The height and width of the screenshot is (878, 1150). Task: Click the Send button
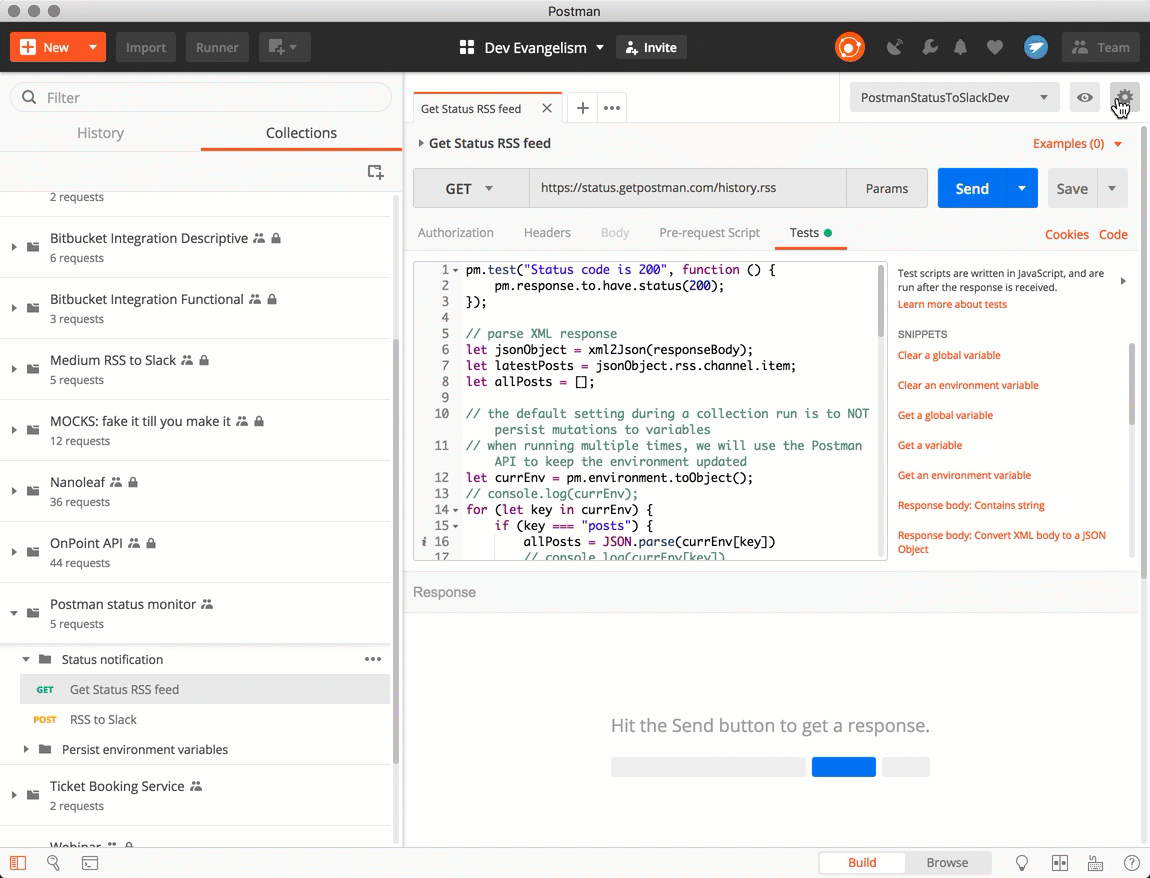click(x=972, y=189)
